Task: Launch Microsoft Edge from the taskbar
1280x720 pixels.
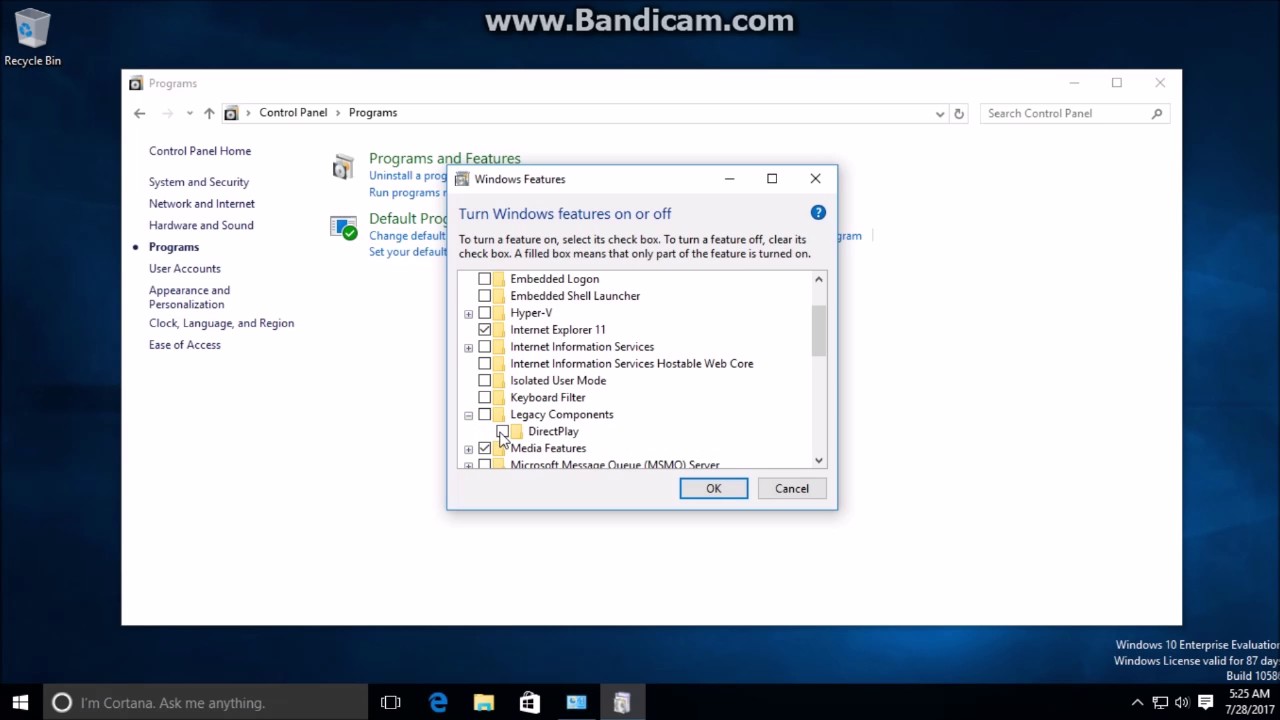Action: coord(438,702)
